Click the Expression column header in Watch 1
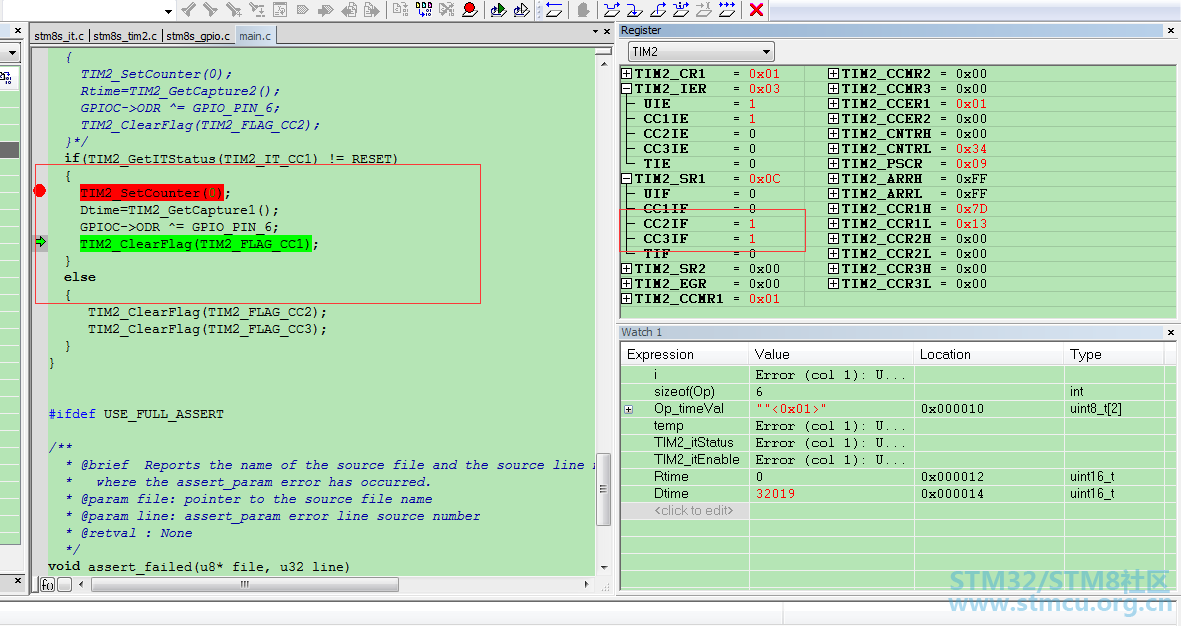 tap(685, 354)
